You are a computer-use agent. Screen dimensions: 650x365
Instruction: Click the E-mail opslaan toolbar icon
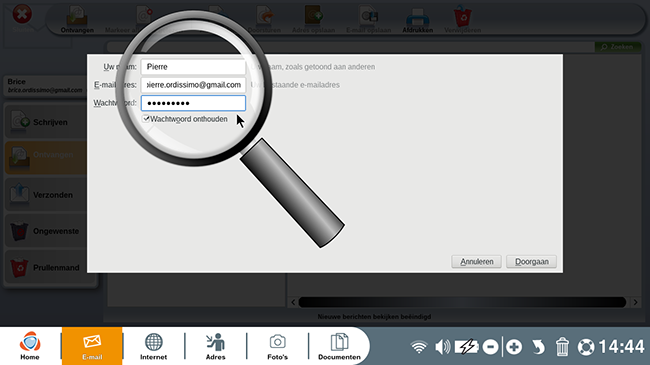click(x=369, y=20)
